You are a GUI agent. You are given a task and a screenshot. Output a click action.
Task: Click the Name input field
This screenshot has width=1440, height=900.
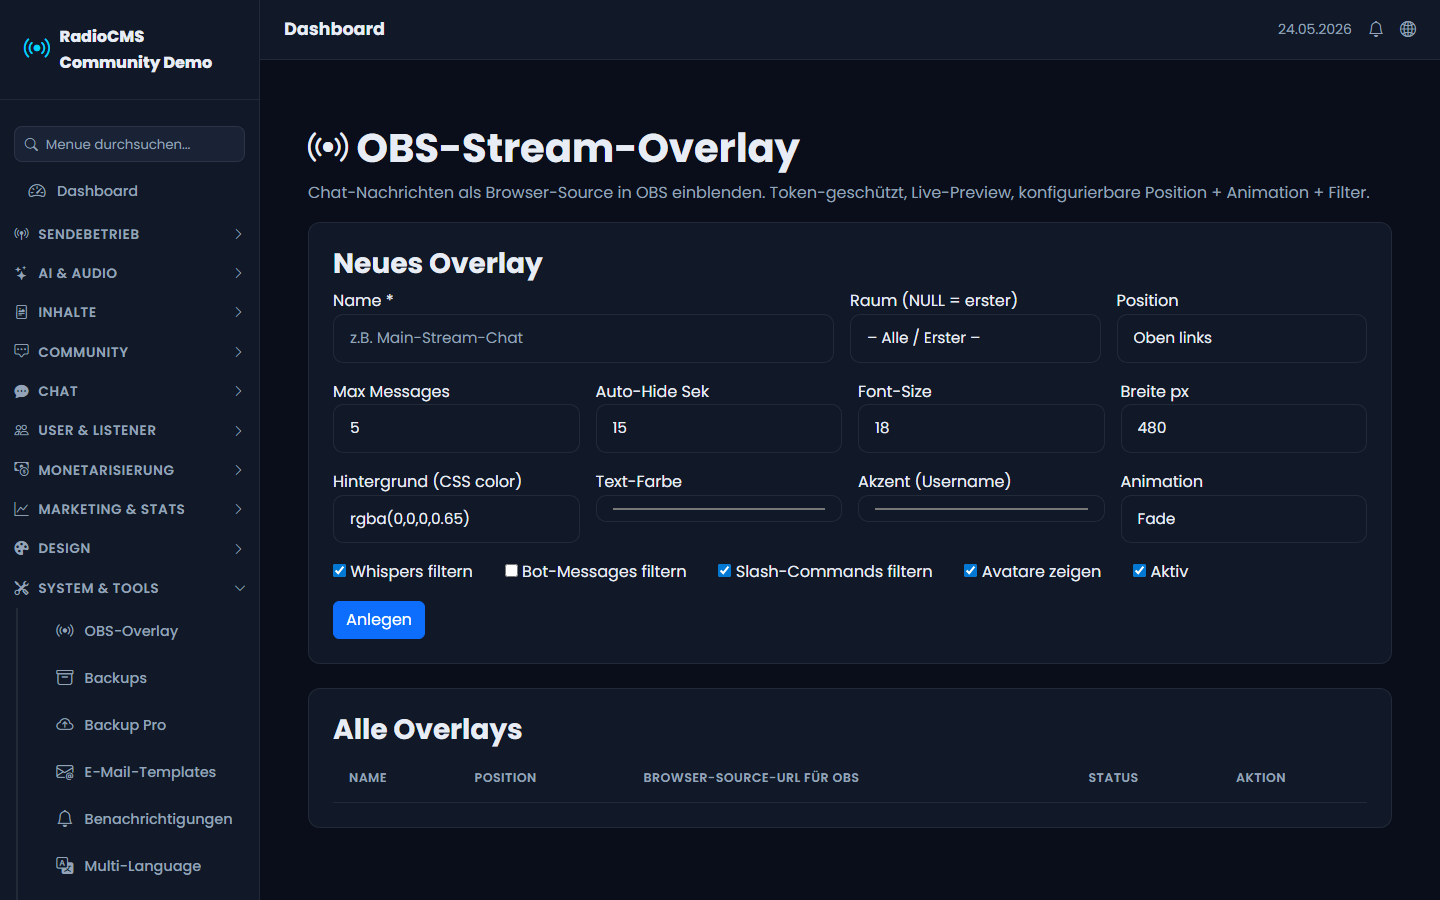click(583, 338)
